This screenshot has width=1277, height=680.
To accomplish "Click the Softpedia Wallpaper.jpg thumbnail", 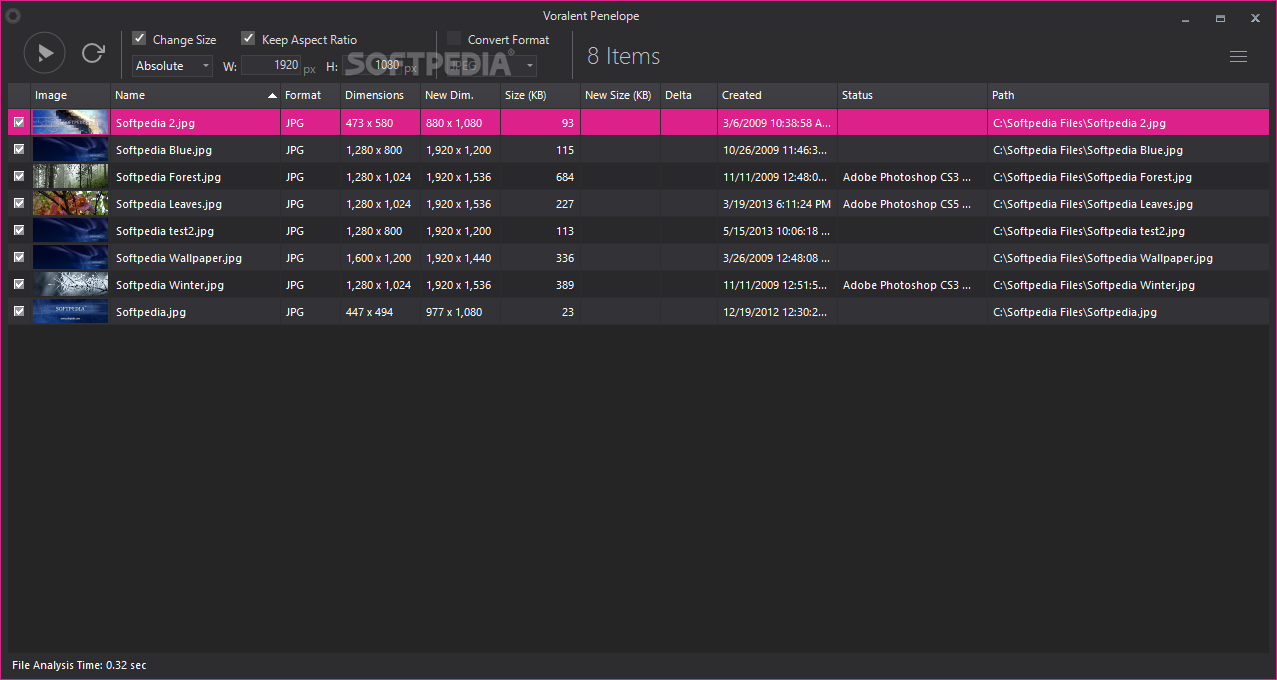I will [70, 257].
